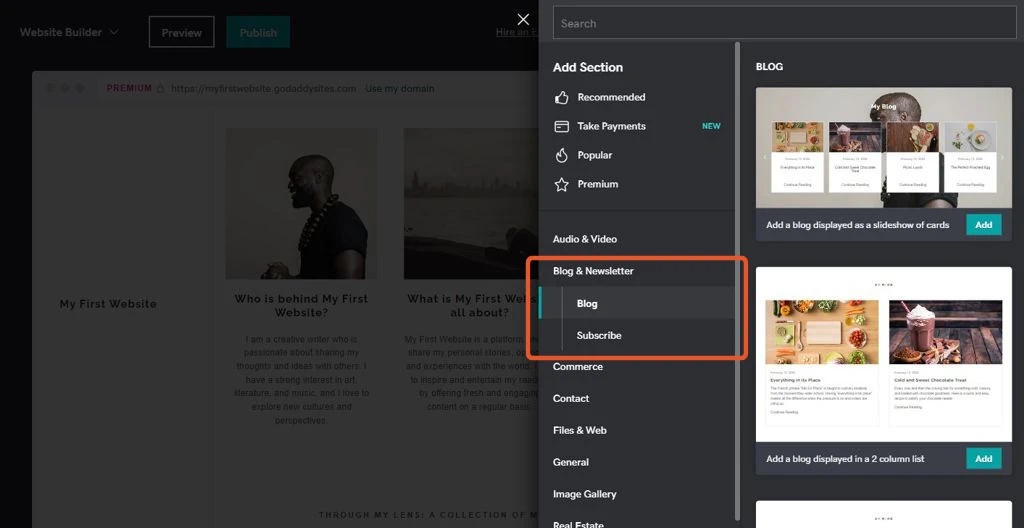Image resolution: width=1024 pixels, height=528 pixels.
Task: Open the Website Builder dropdown
Action: [69, 32]
